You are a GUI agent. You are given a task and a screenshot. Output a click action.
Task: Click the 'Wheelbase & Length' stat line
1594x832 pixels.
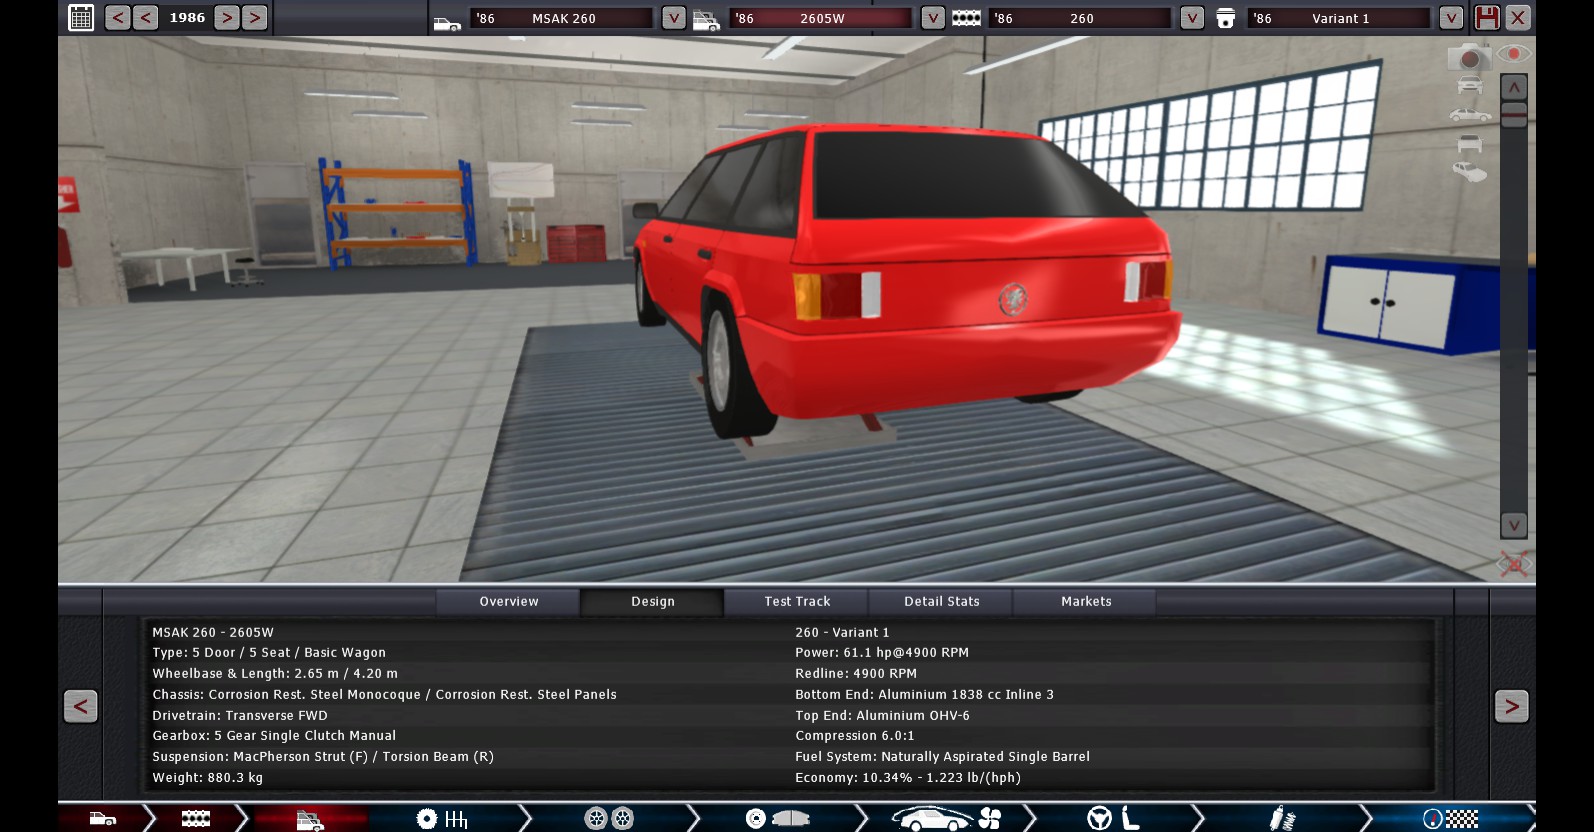275,673
